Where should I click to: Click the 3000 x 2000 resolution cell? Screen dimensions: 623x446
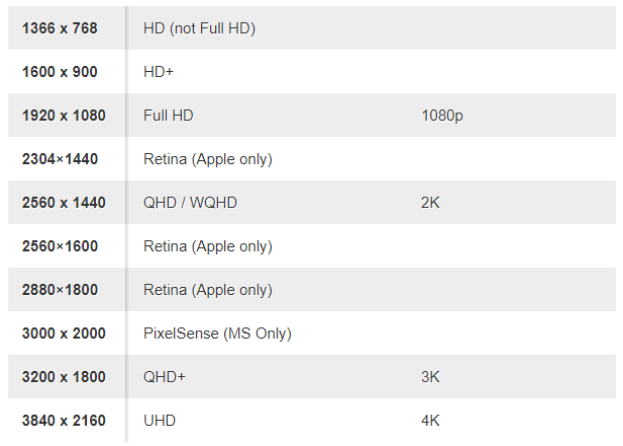pos(64,333)
